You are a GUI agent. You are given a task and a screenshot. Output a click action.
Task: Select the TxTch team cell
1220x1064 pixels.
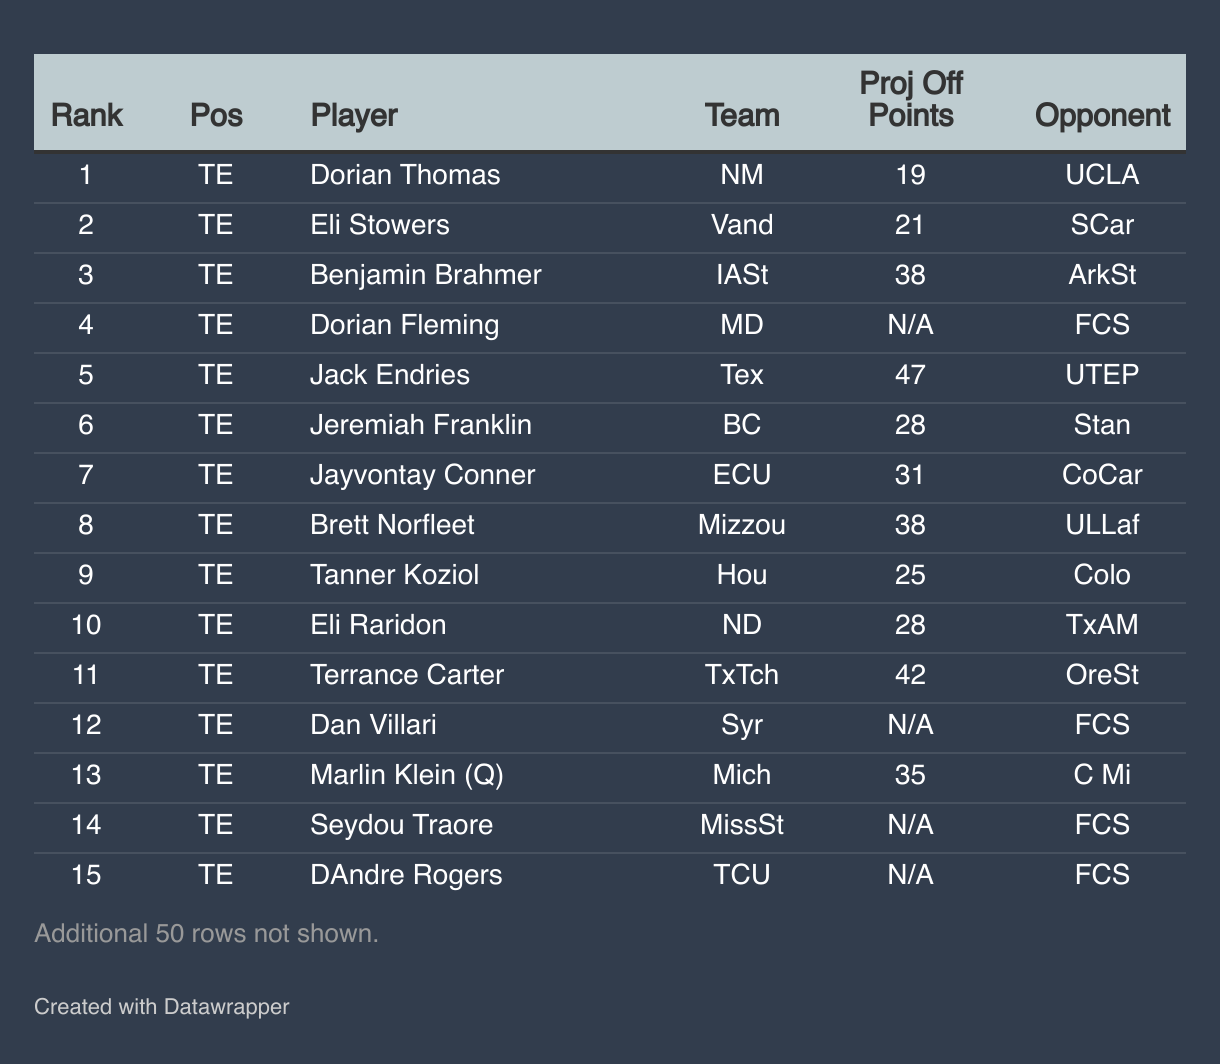coord(742,675)
